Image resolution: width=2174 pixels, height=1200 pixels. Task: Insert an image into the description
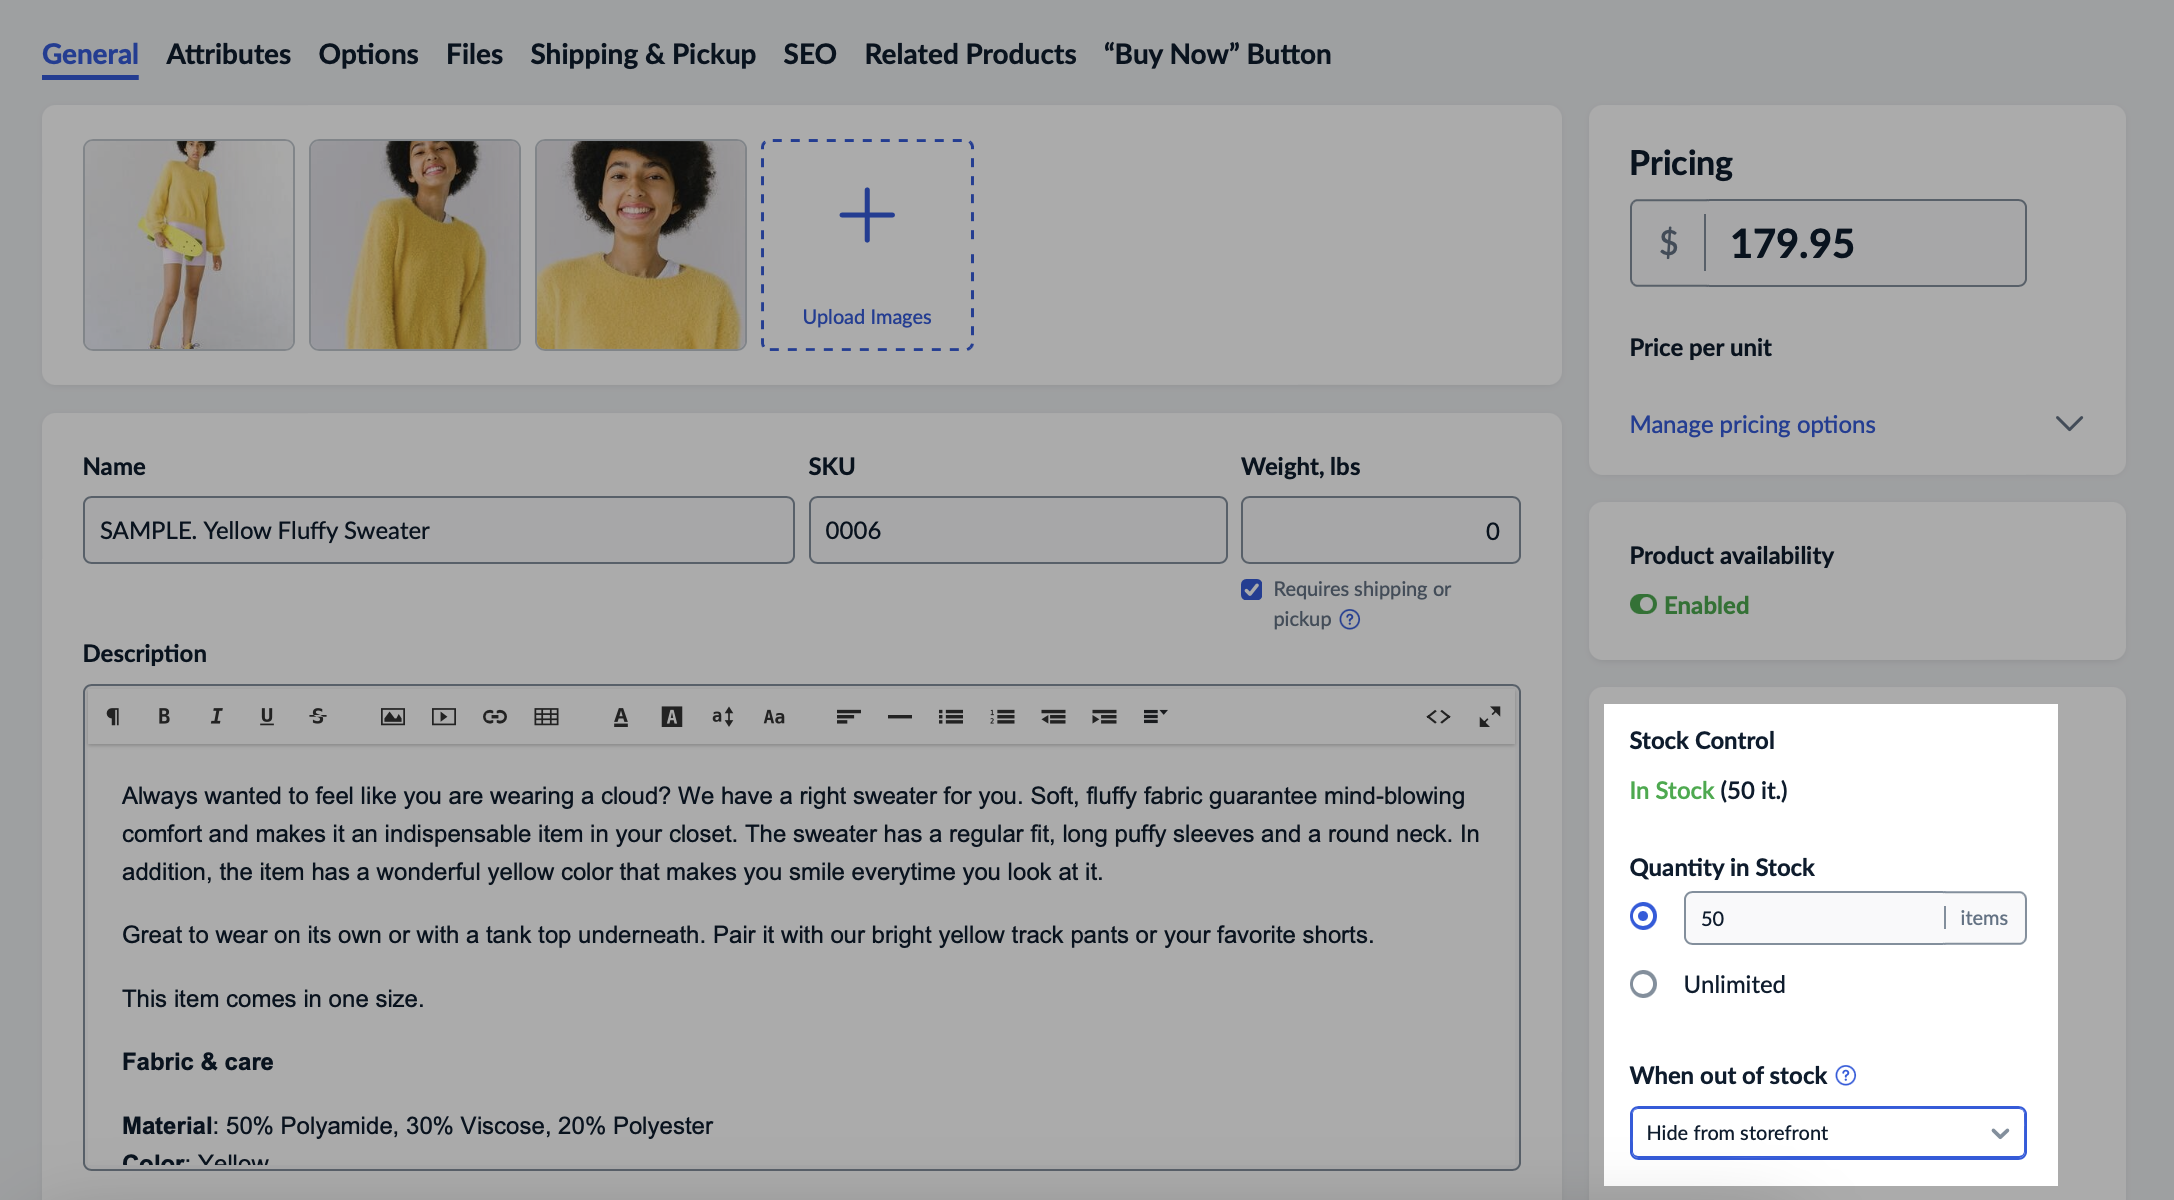coord(392,716)
